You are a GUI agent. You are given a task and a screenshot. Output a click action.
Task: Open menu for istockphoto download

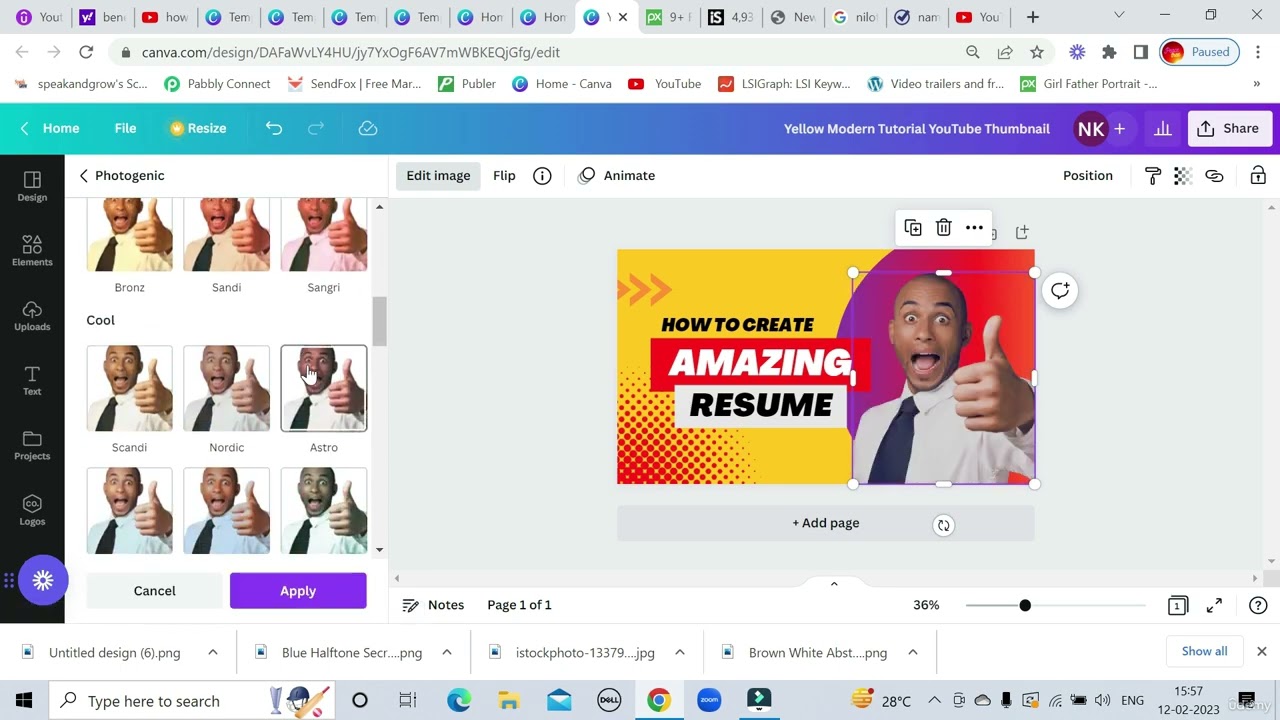(679, 652)
